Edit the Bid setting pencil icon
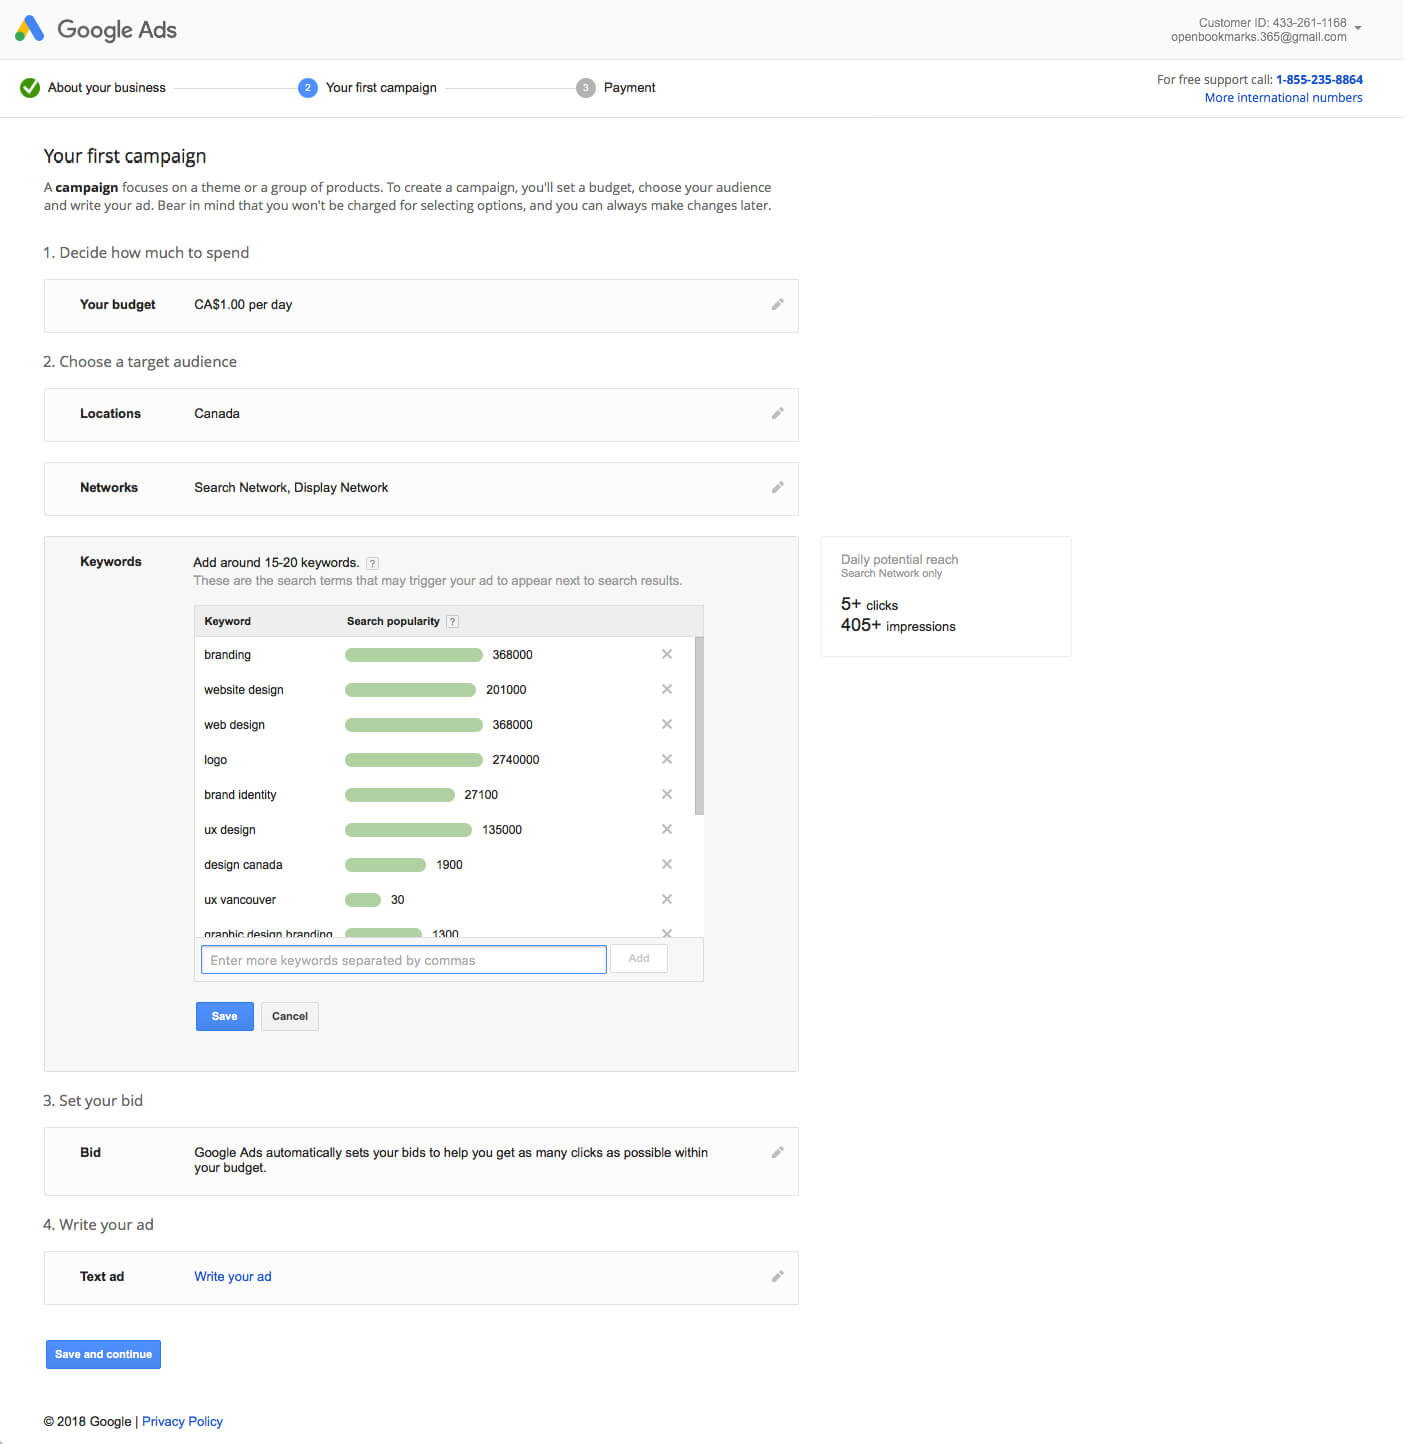Screen dimensions: 1406x1444 tap(777, 1152)
